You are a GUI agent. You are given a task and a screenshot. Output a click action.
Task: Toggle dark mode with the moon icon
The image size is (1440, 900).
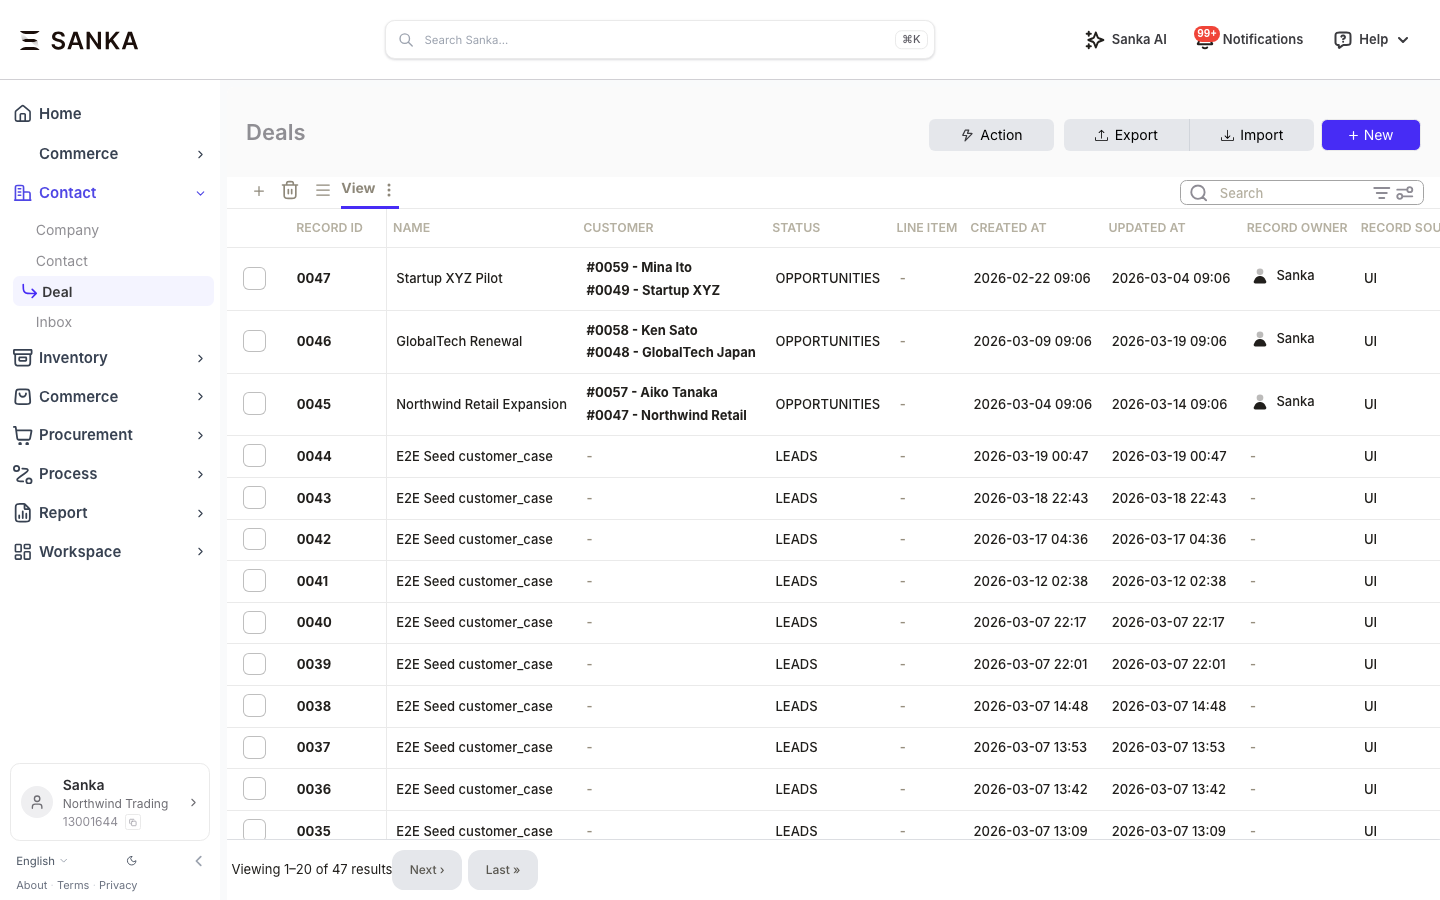pos(131,860)
